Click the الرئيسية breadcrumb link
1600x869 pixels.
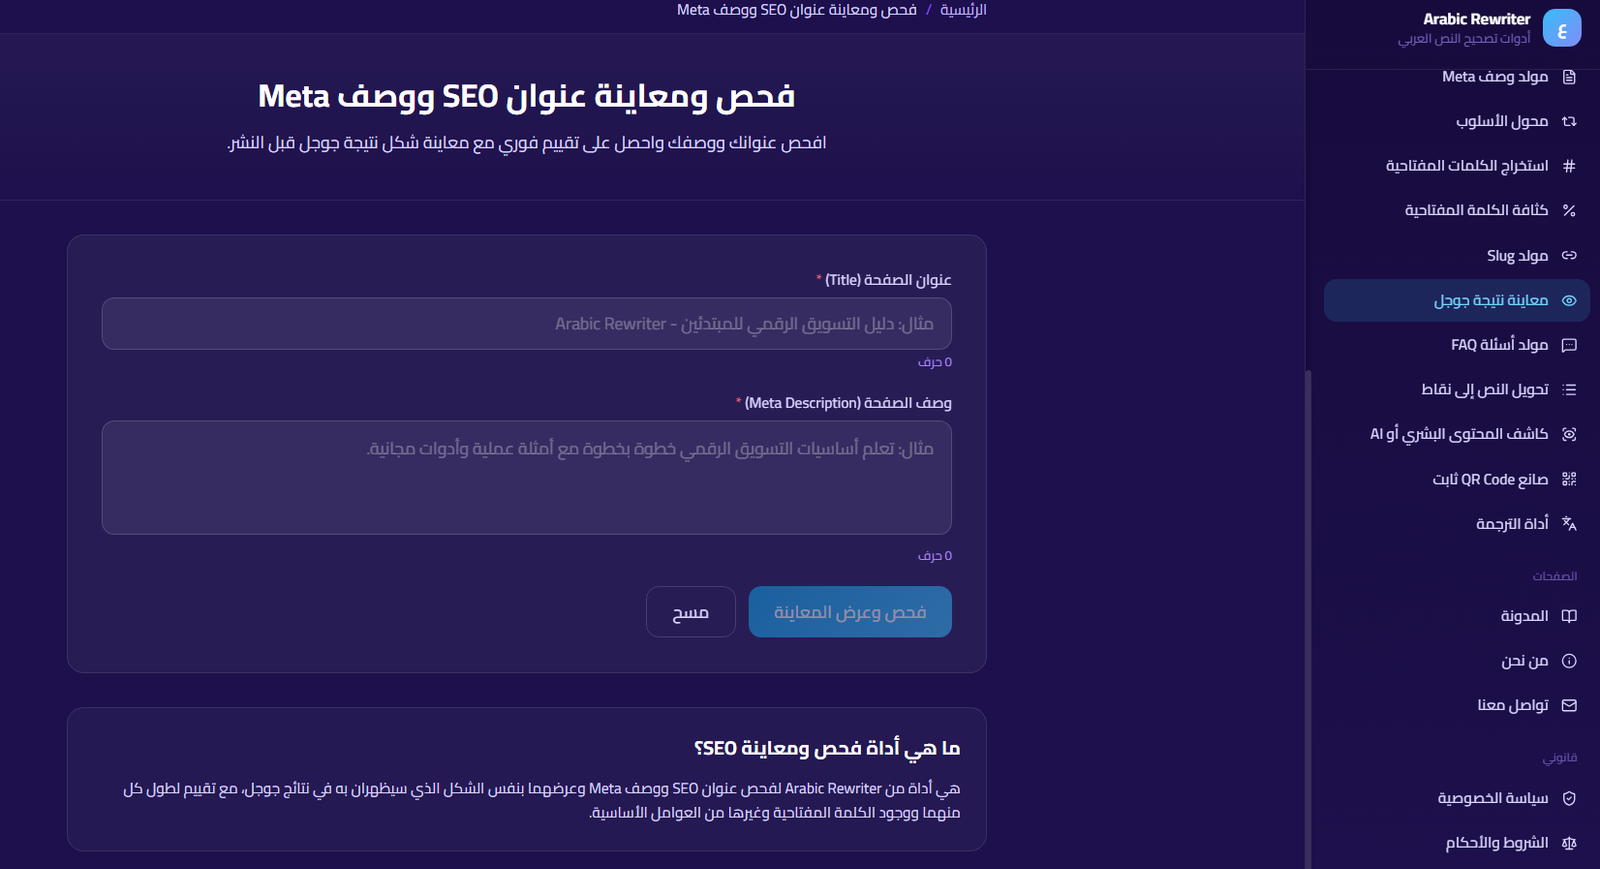tap(963, 10)
